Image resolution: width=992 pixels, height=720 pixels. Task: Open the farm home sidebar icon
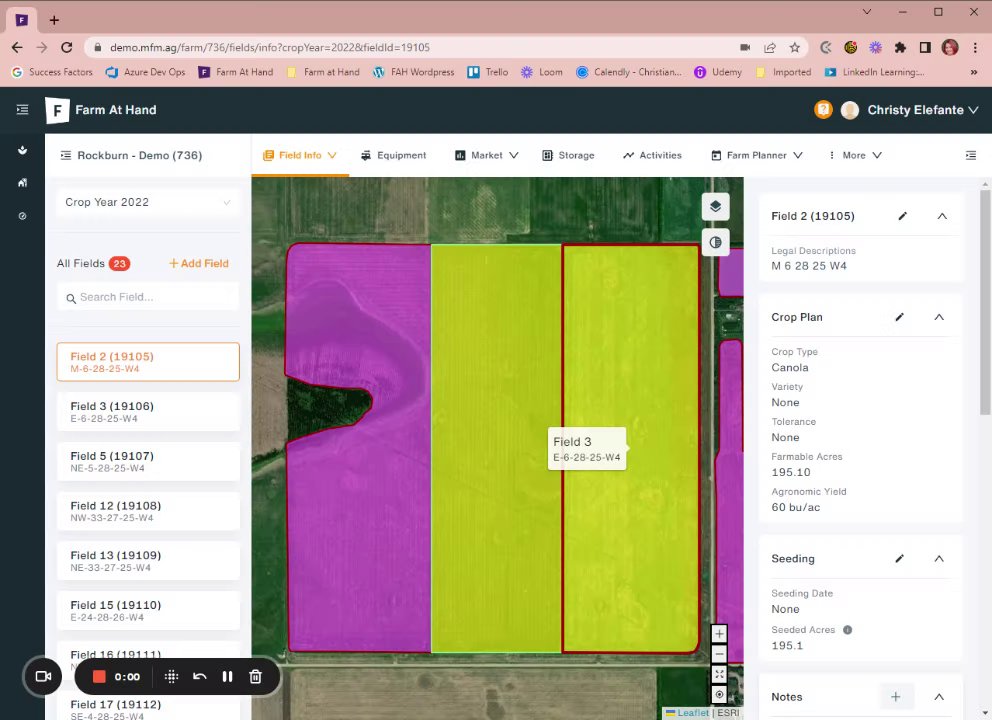(x=22, y=183)
